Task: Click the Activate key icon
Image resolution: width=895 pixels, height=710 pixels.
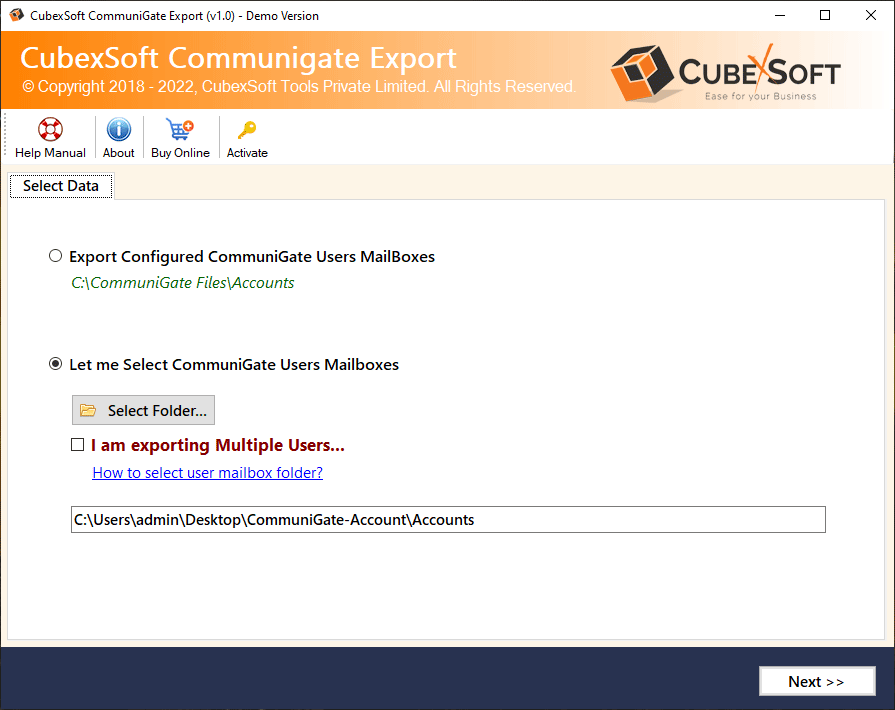Action: pos(247,130)
